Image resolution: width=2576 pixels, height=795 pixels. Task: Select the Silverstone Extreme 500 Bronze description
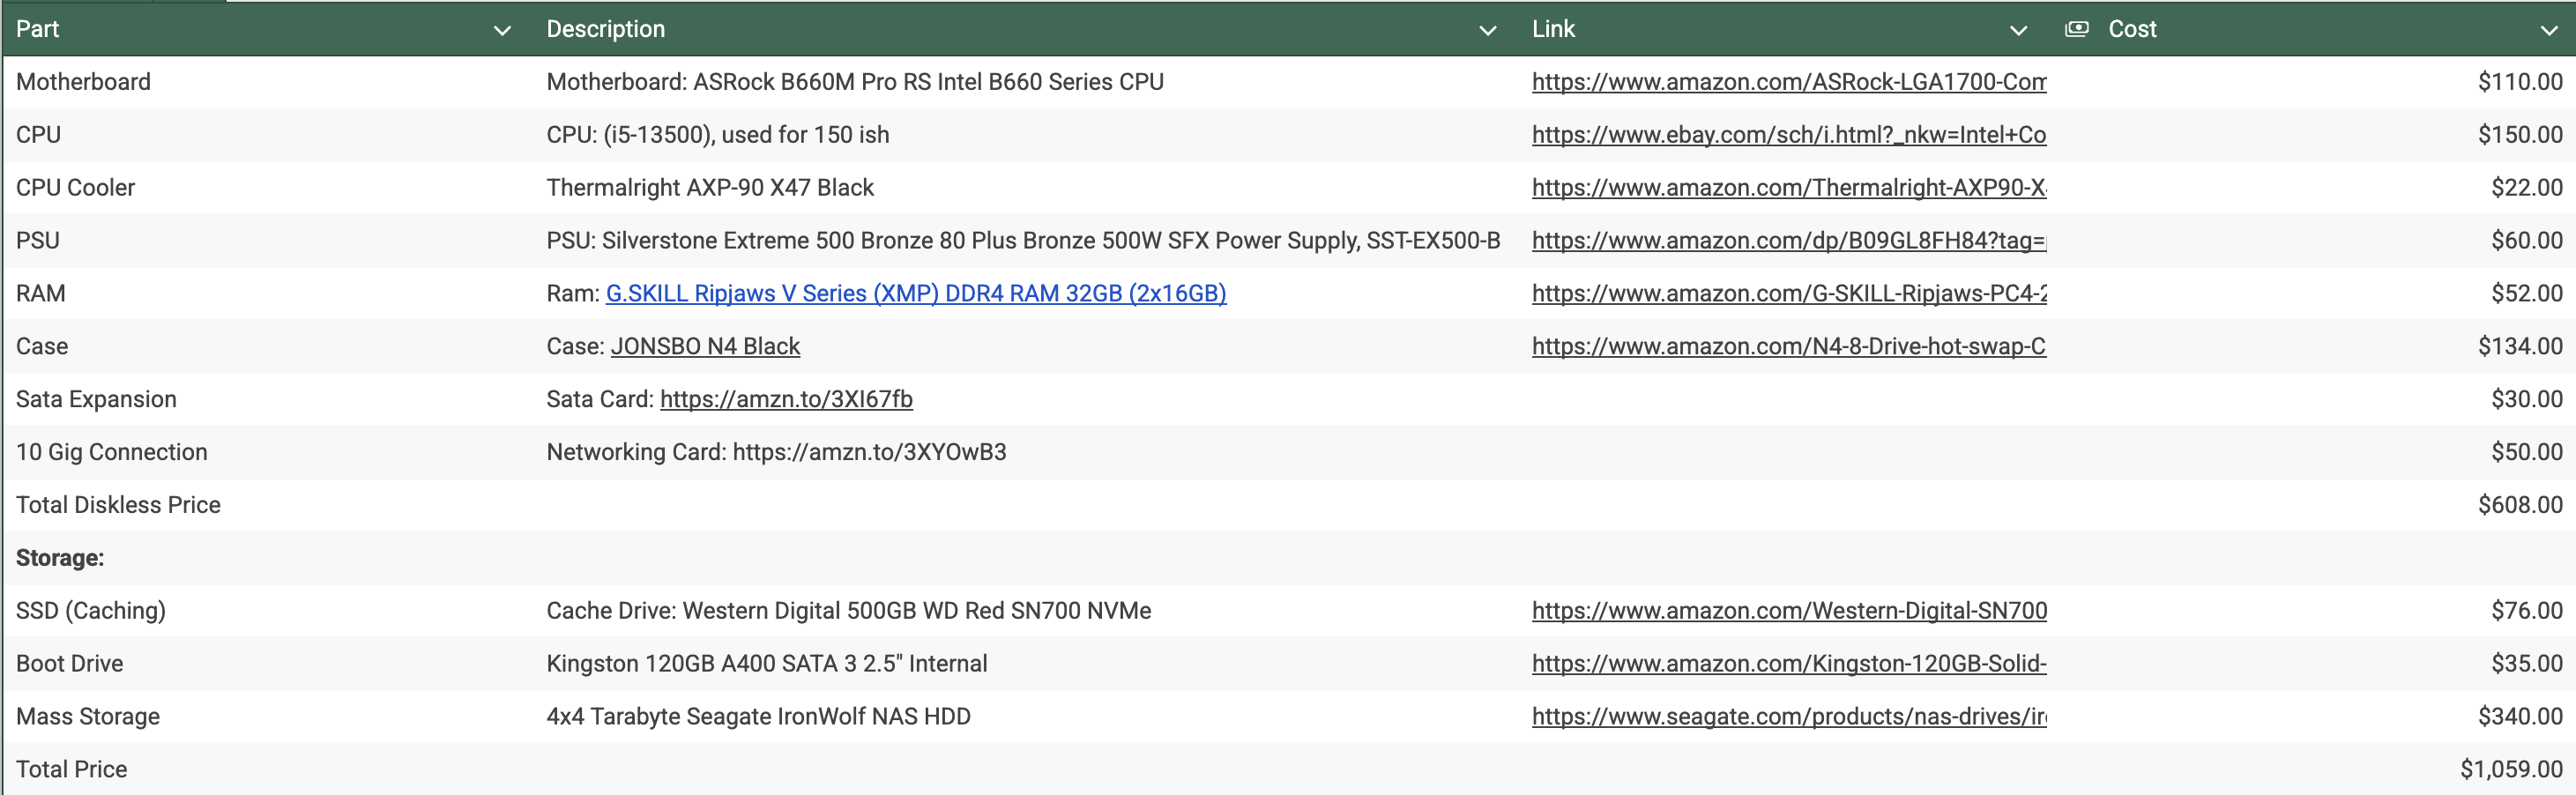click(1023, 241)
